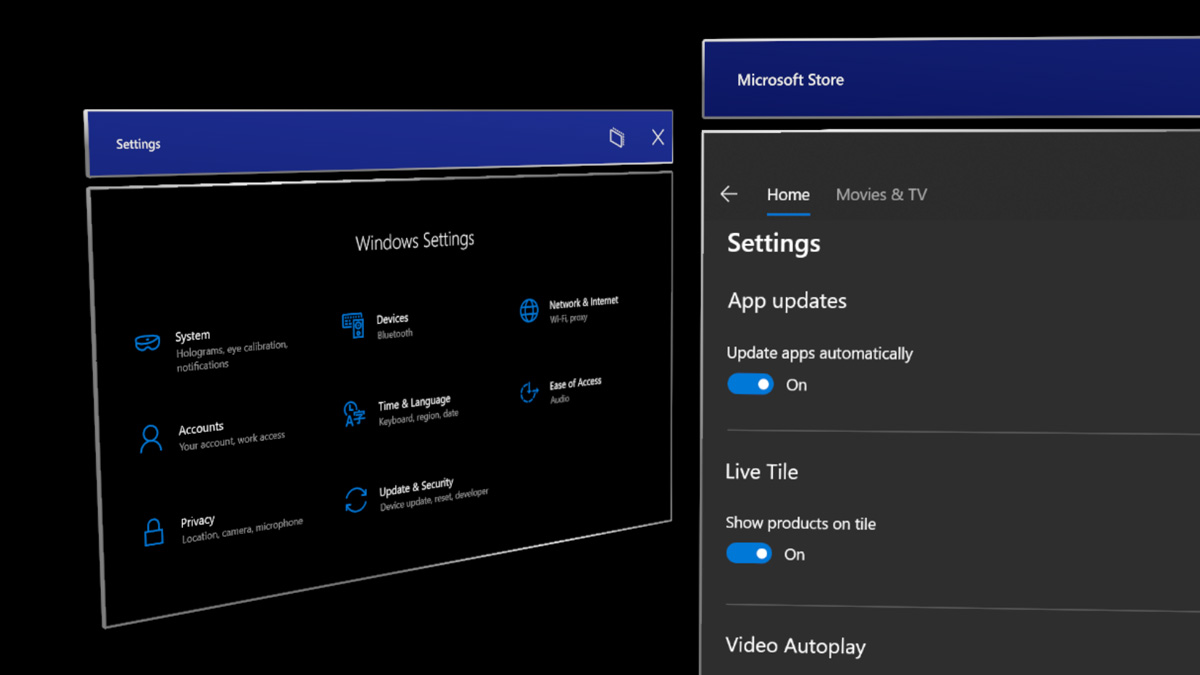
Task: Click the Settings window title text
Action: coord(138,144)
